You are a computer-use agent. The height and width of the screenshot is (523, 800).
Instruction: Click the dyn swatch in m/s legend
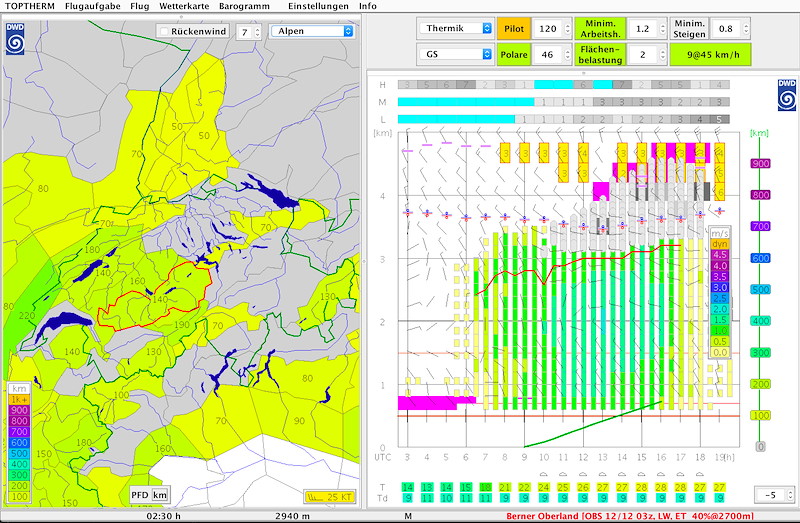click(x=719, y=244)
